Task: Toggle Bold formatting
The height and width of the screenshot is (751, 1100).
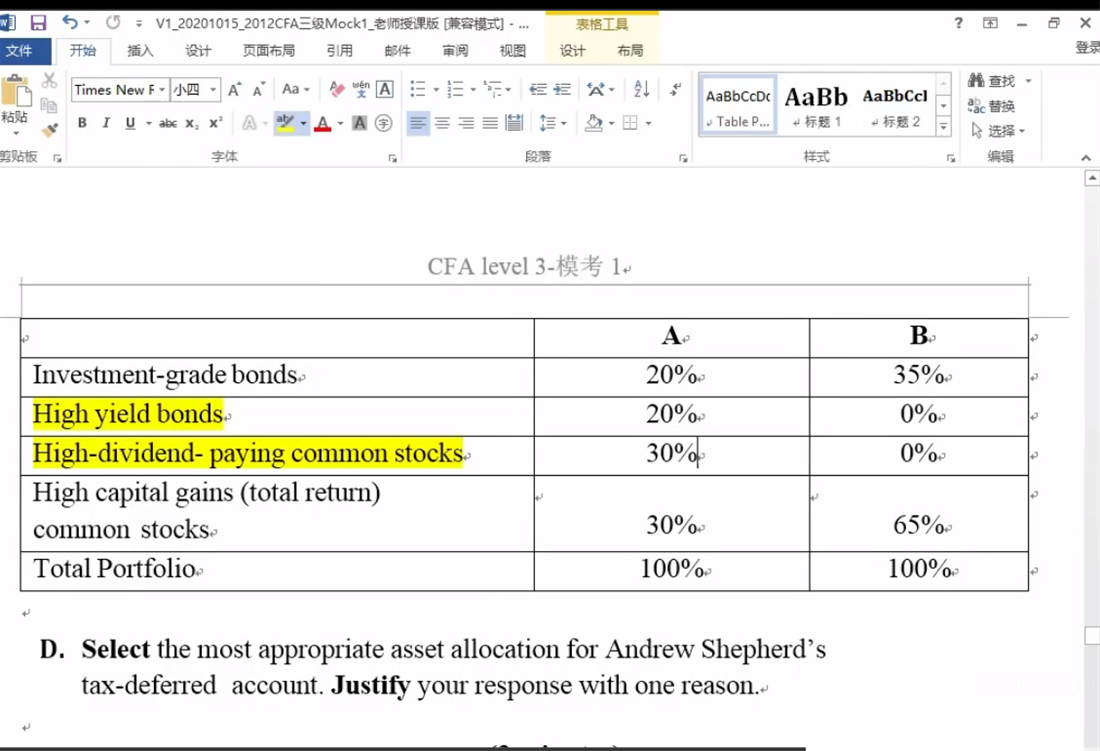Action: click(x=82, y=123)
